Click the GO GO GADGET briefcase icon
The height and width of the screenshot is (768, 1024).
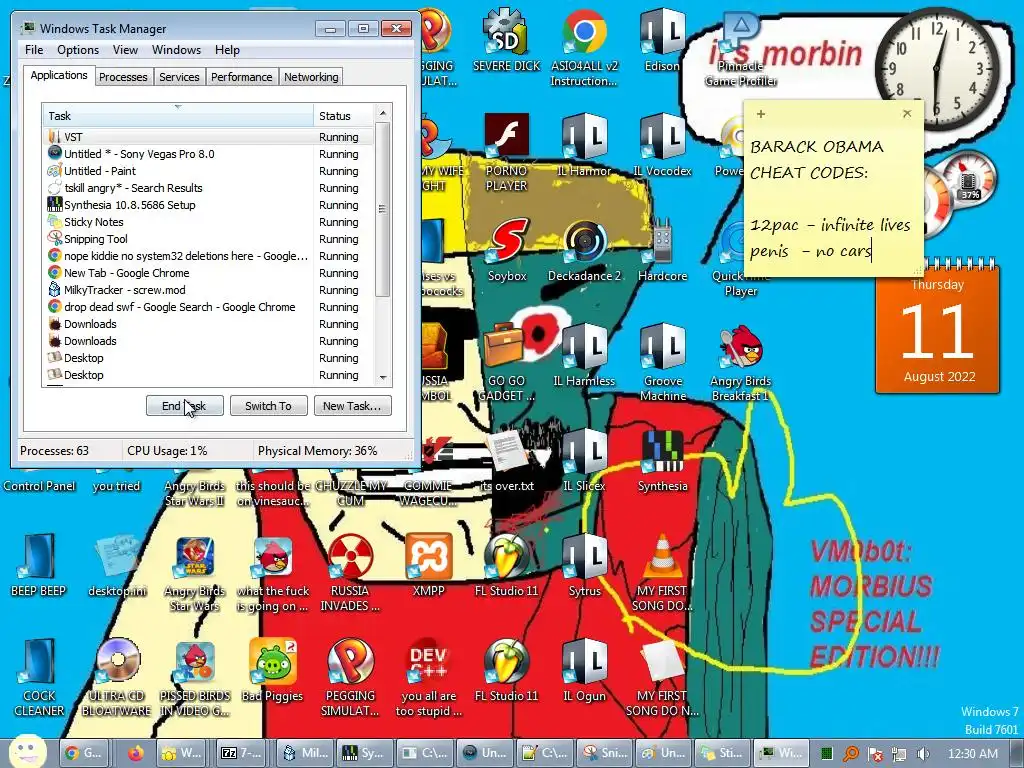pyautogui.click(x=506, y=362)
